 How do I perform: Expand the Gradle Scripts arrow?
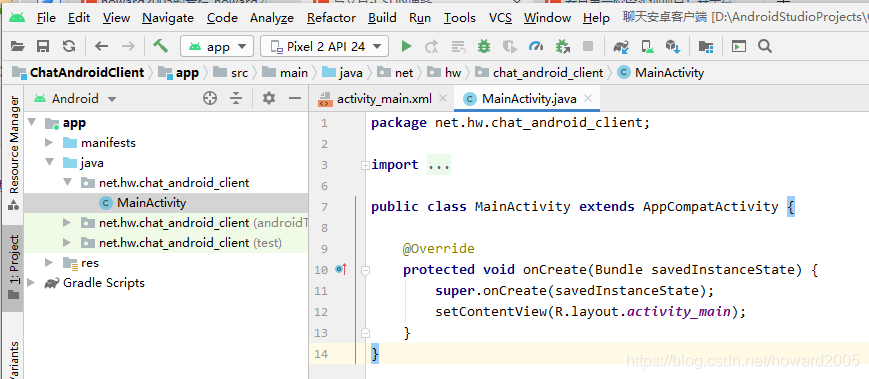point(32,283)
